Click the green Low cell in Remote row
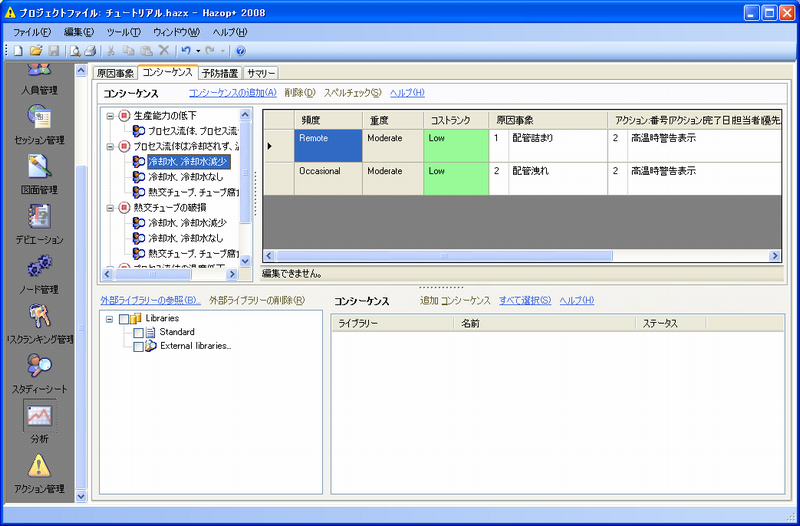The image size is (800, 526). tap(456, 146)
